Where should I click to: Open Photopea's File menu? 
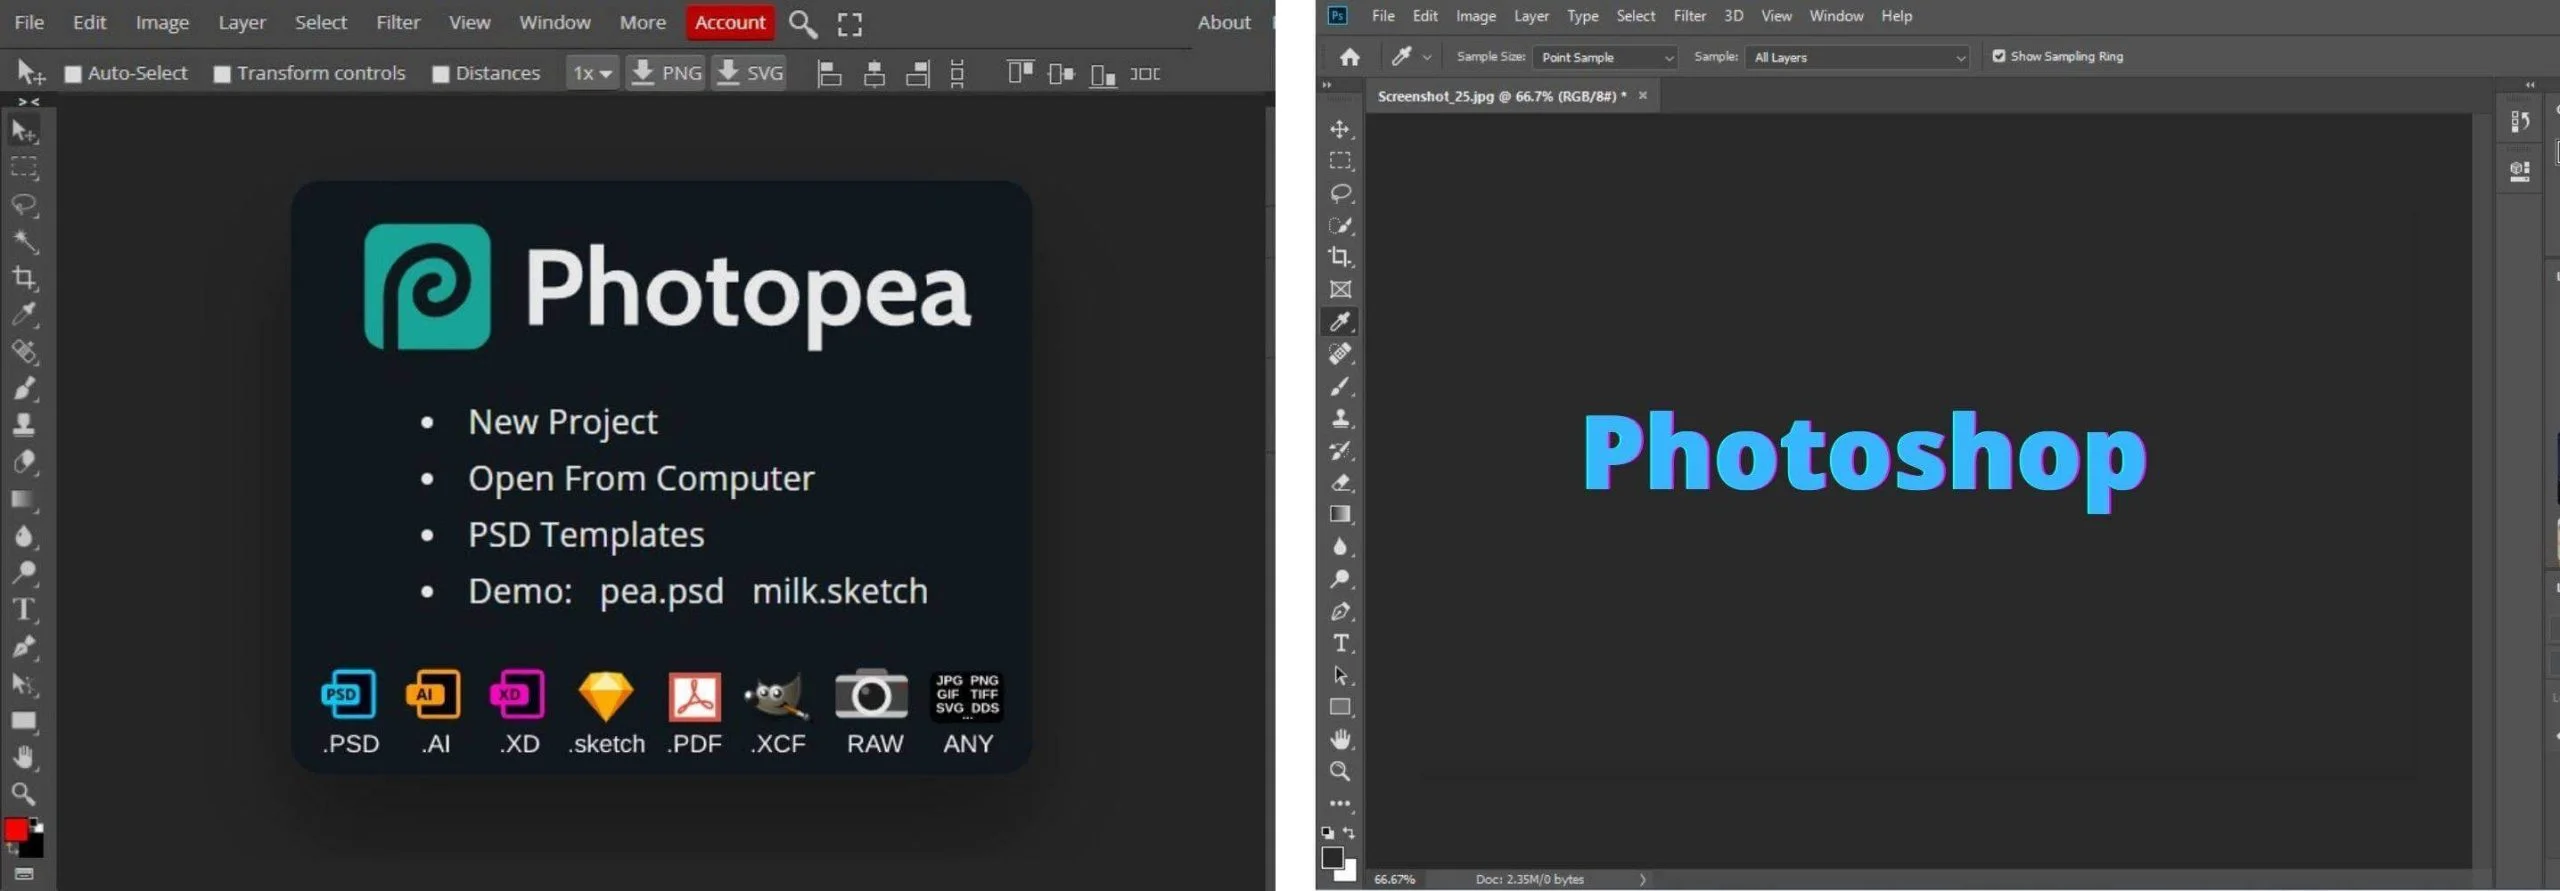(29, 22)
